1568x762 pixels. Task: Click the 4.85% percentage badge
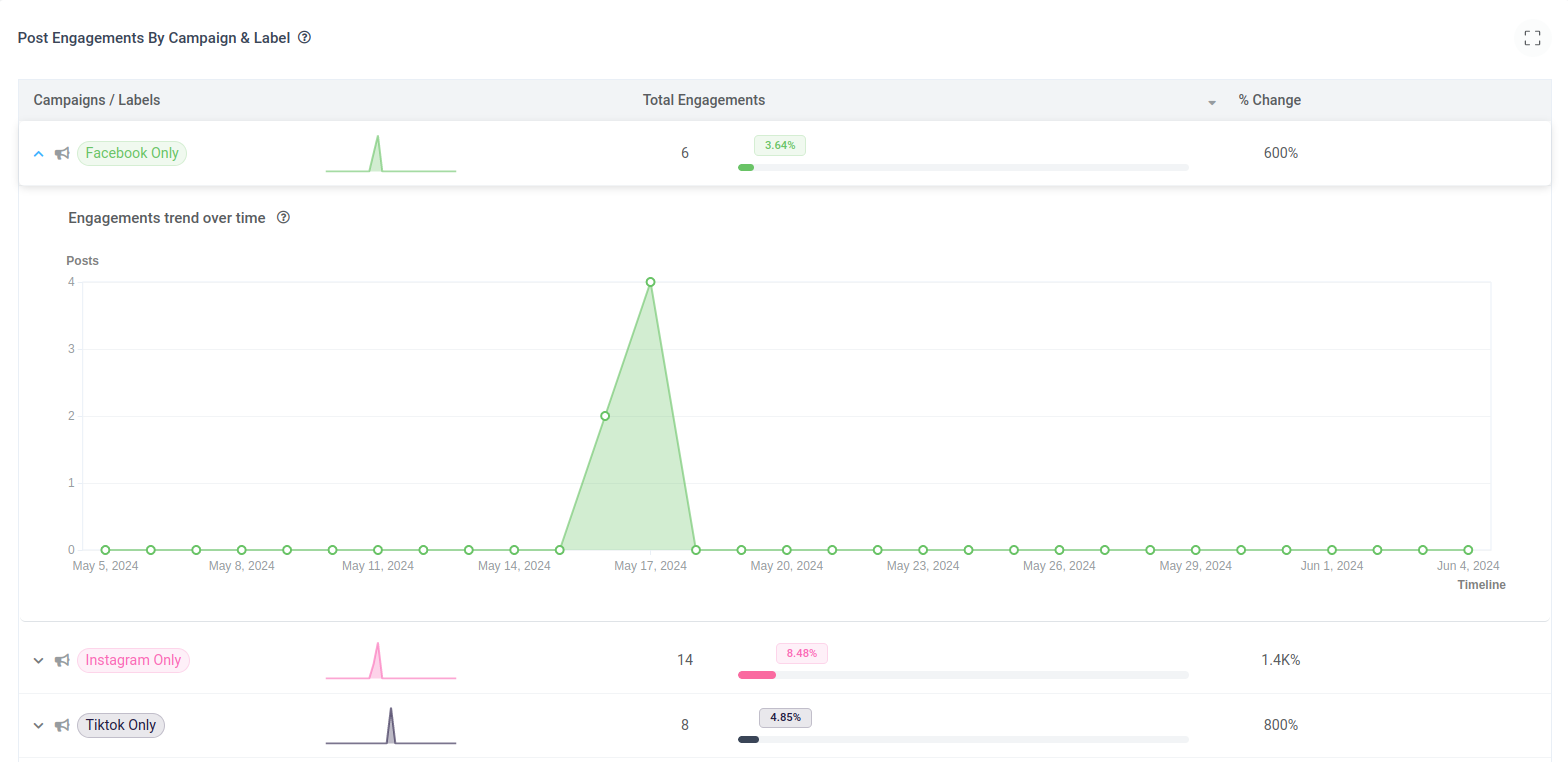click(786, 717)
